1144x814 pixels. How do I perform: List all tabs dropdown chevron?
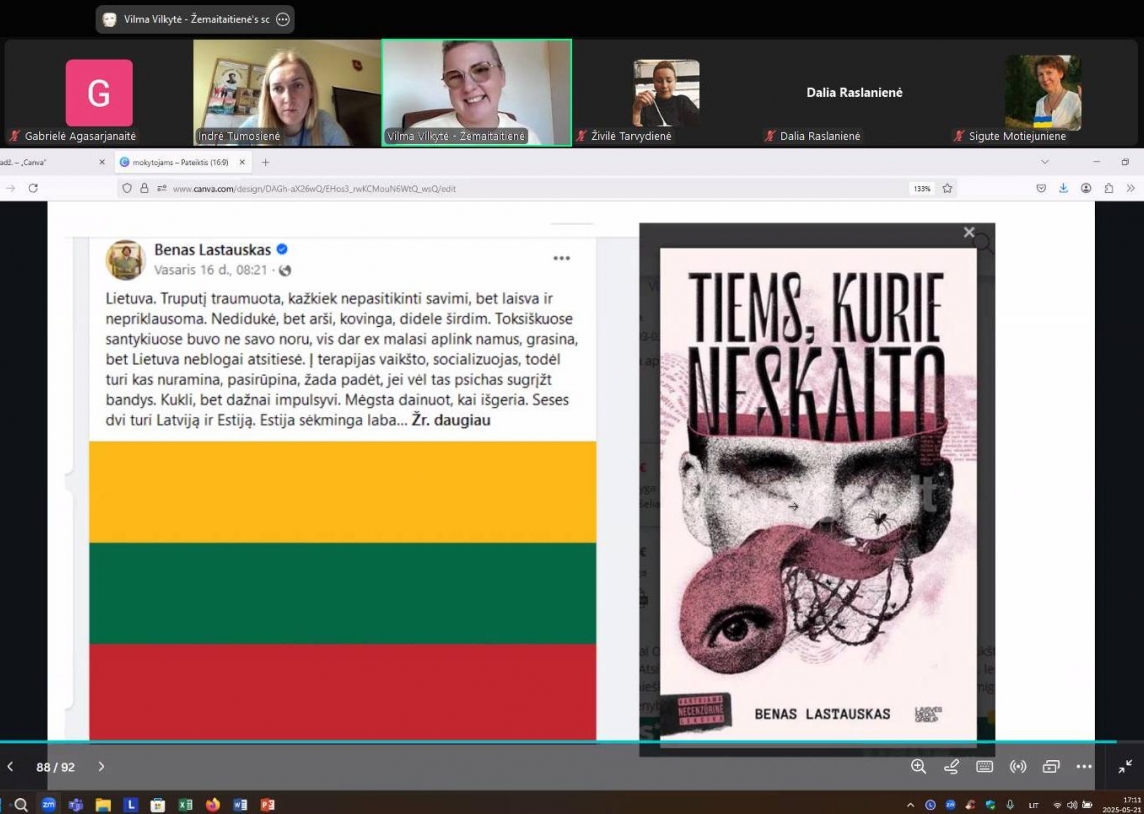click(1045, 162)
